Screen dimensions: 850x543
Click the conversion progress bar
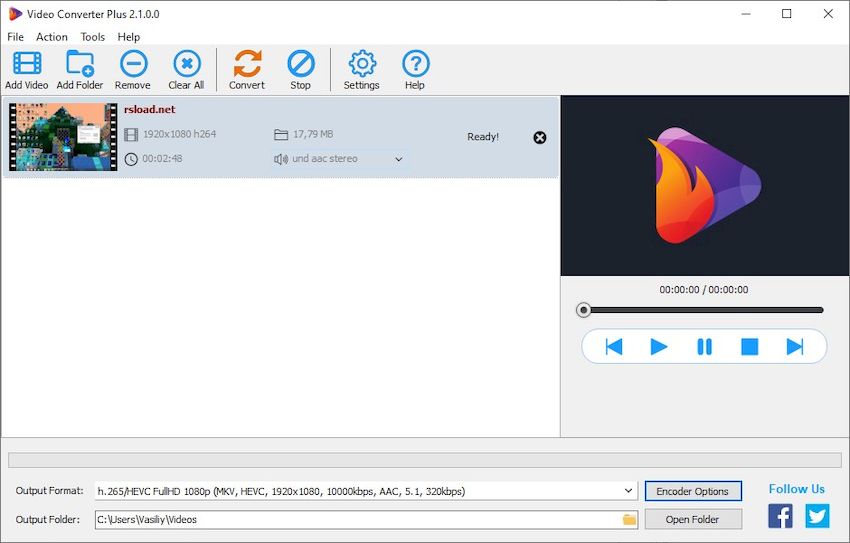click(x=424, y=460)
